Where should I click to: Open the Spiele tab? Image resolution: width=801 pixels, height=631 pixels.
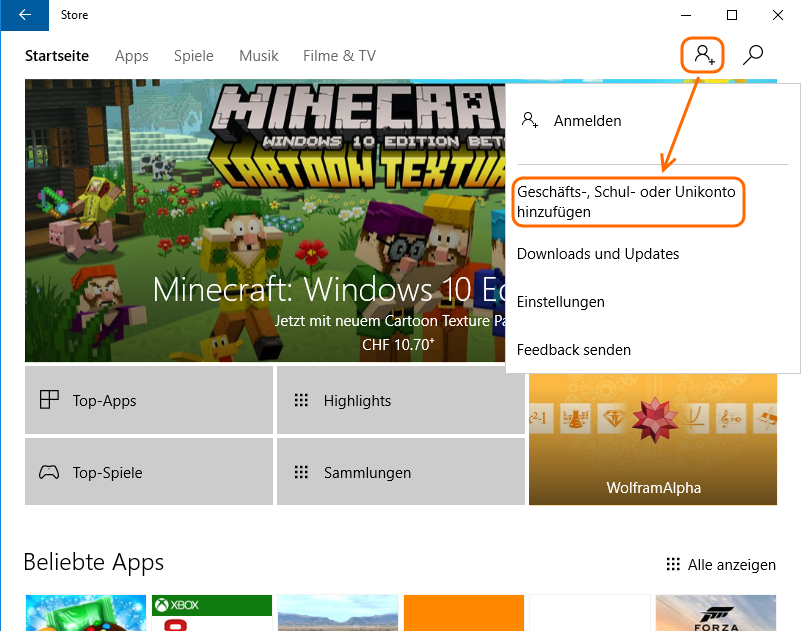tap(193, 56)
